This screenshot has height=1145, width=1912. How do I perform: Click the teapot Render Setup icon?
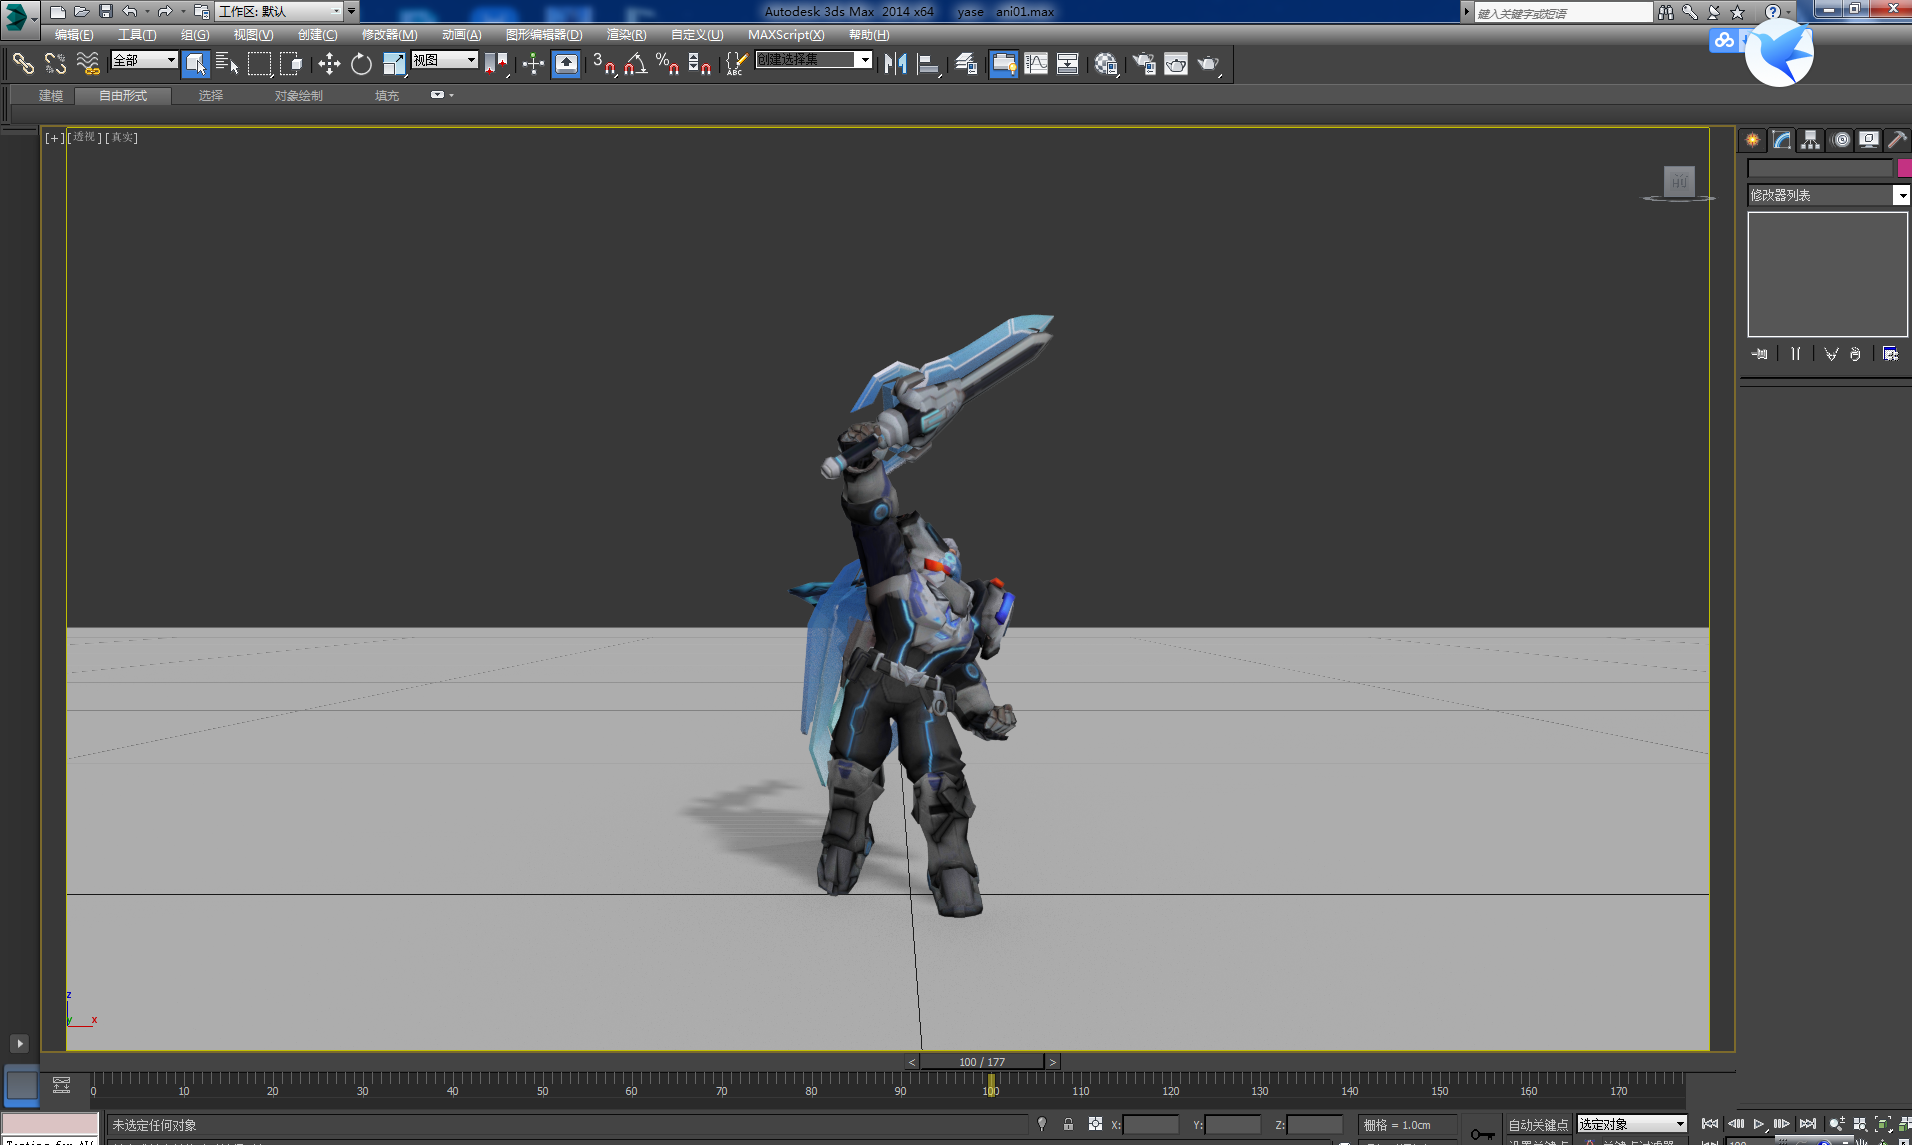pos(1144,64)
